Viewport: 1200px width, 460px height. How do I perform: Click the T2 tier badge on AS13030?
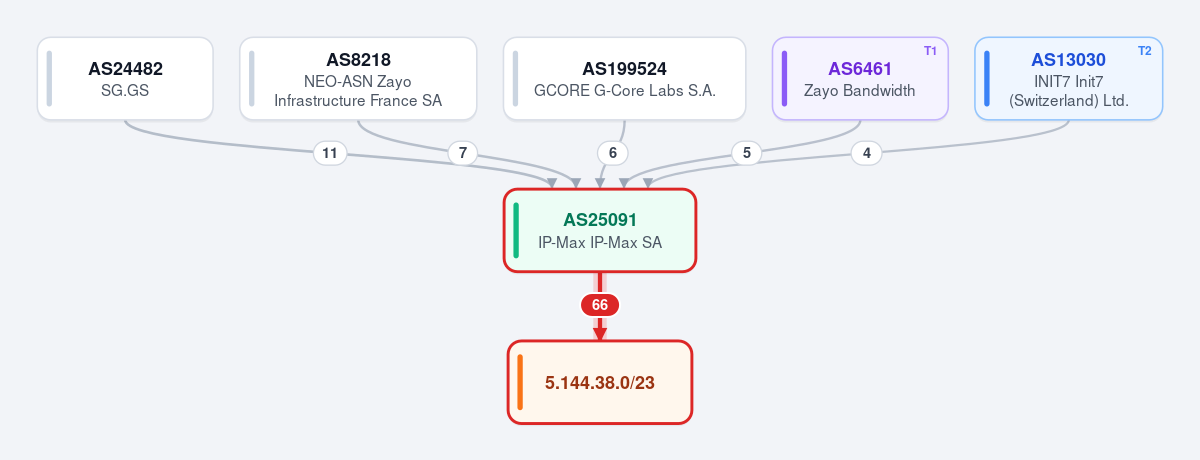pos(1145,51)
